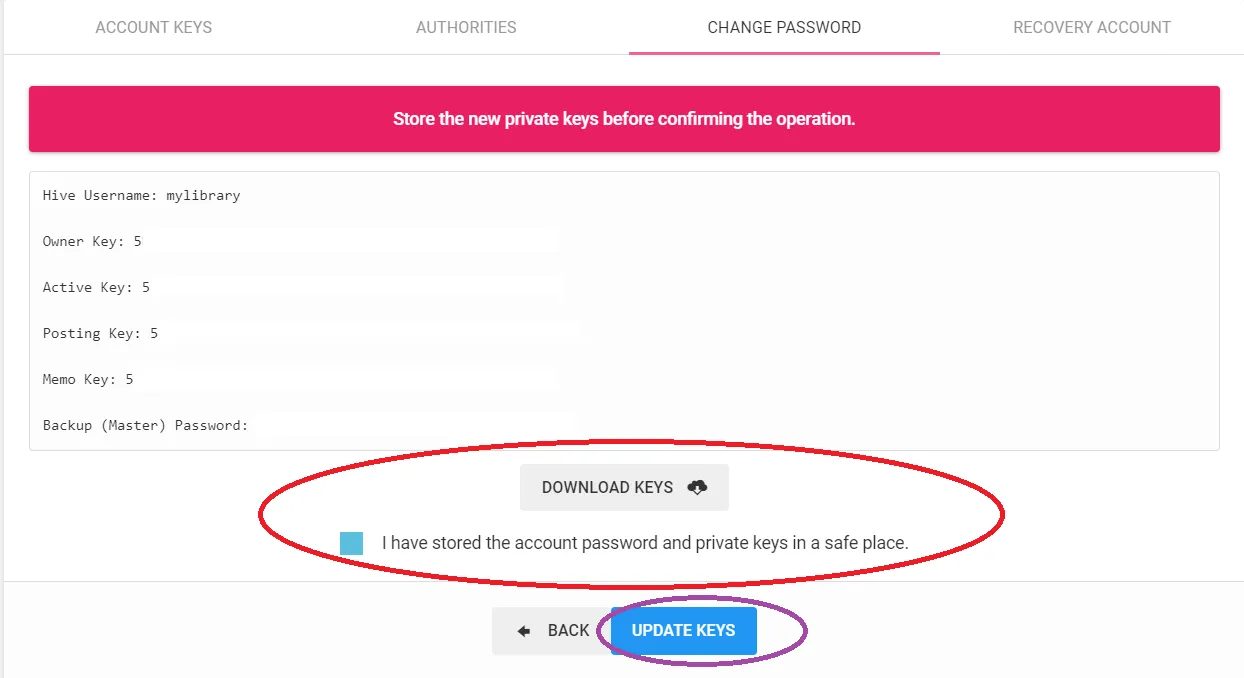Click the Memo Key line
The image size is (1244, 678).
88,380
